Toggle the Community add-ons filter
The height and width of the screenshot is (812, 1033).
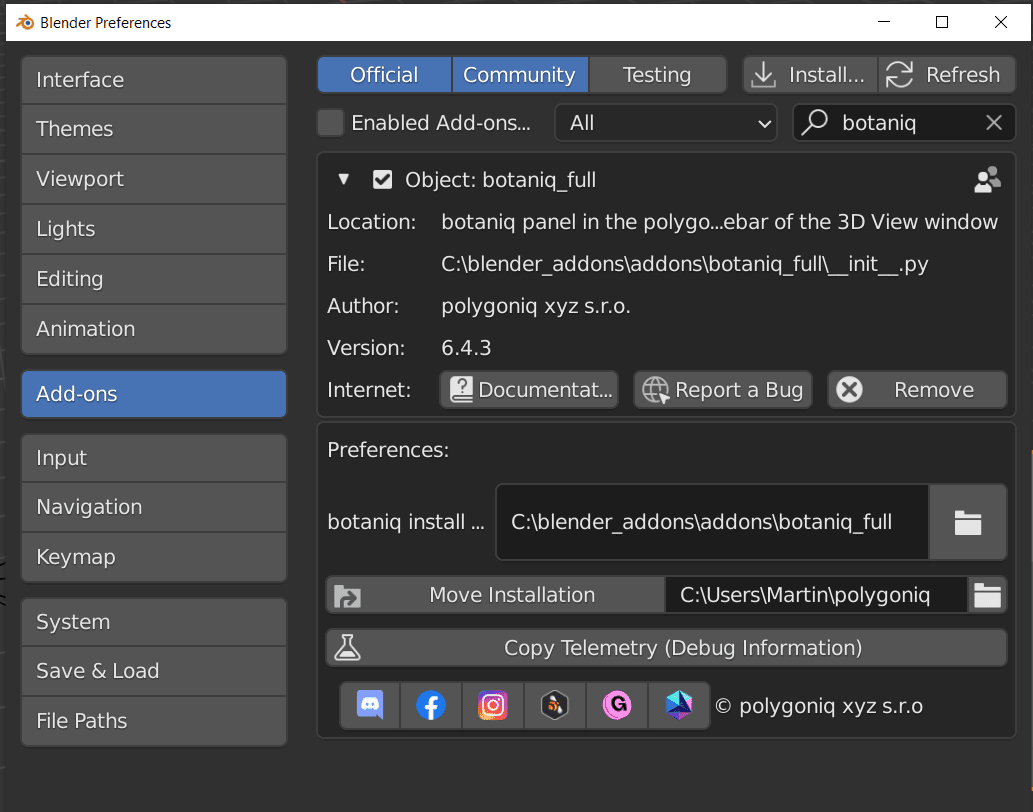(520, 74)
